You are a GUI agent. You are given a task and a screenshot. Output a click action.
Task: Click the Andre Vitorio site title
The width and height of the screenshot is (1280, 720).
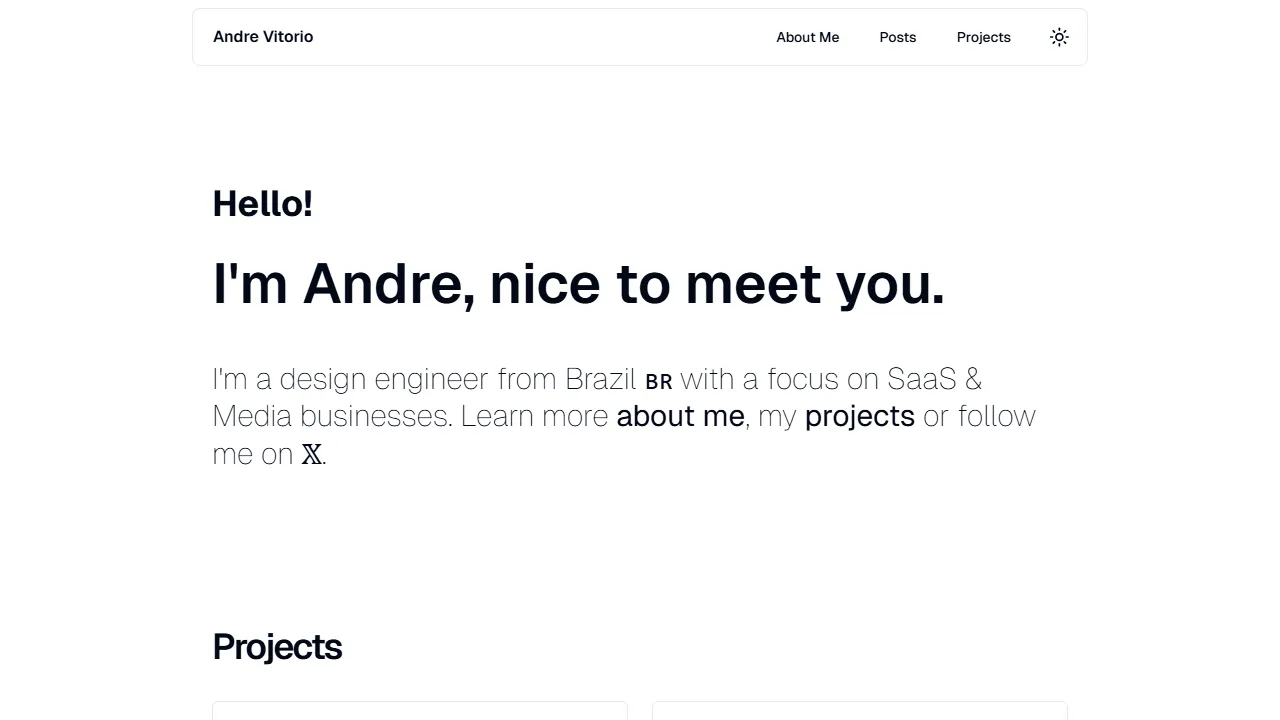(263, 37)
